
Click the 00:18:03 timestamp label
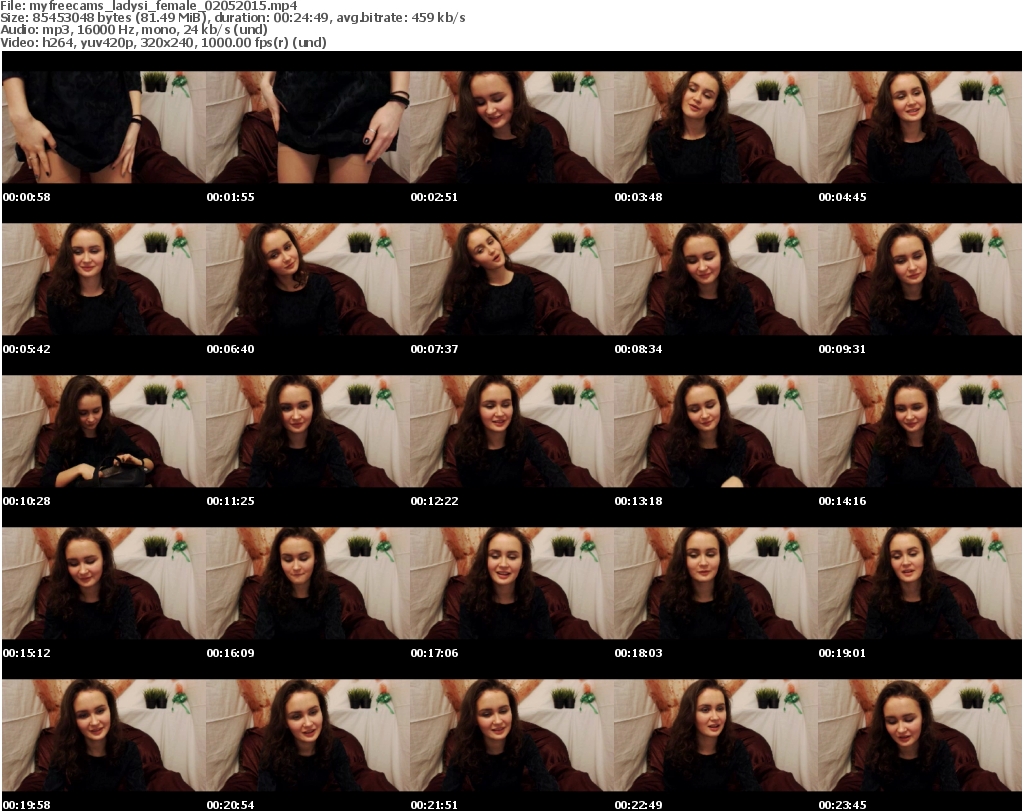click(x=638, y=653)
